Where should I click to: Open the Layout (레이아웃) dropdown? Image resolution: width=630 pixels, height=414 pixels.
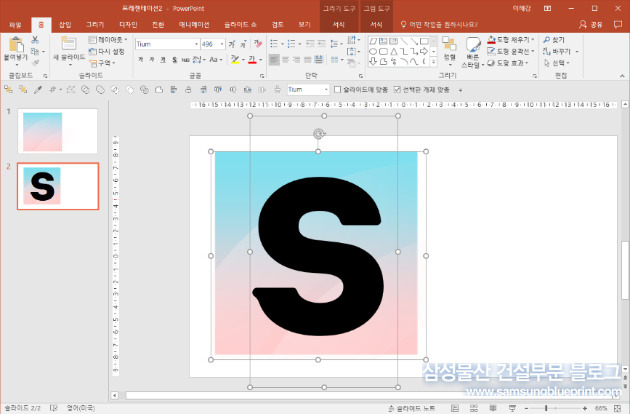[x=108, y=39]
